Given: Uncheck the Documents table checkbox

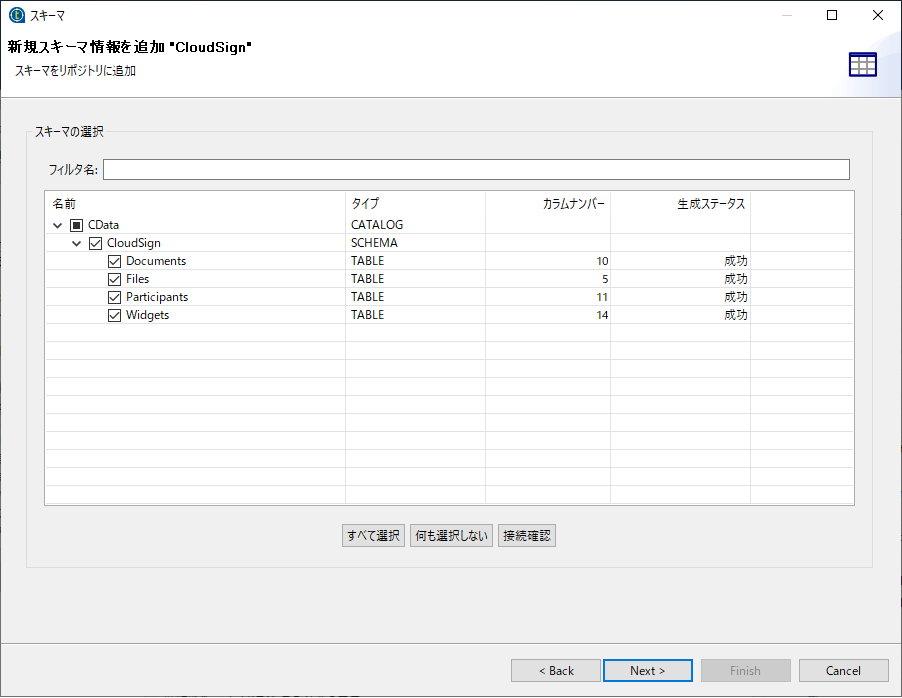Looking at the screenshot, I should click(x=114, y=261).
